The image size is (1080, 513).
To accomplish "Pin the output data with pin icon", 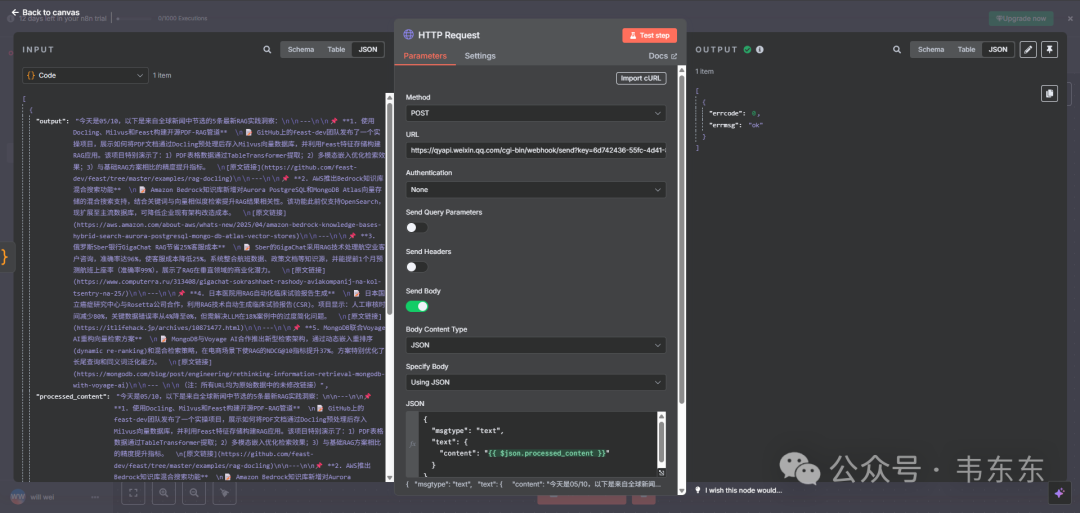I will click(x=1049, y=50).
